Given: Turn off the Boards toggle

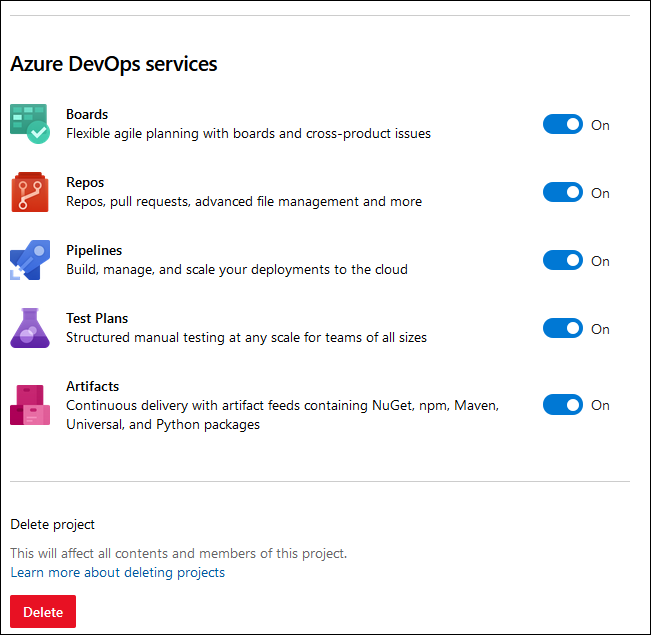Looking at the screenshot, I should click(563, 124).
